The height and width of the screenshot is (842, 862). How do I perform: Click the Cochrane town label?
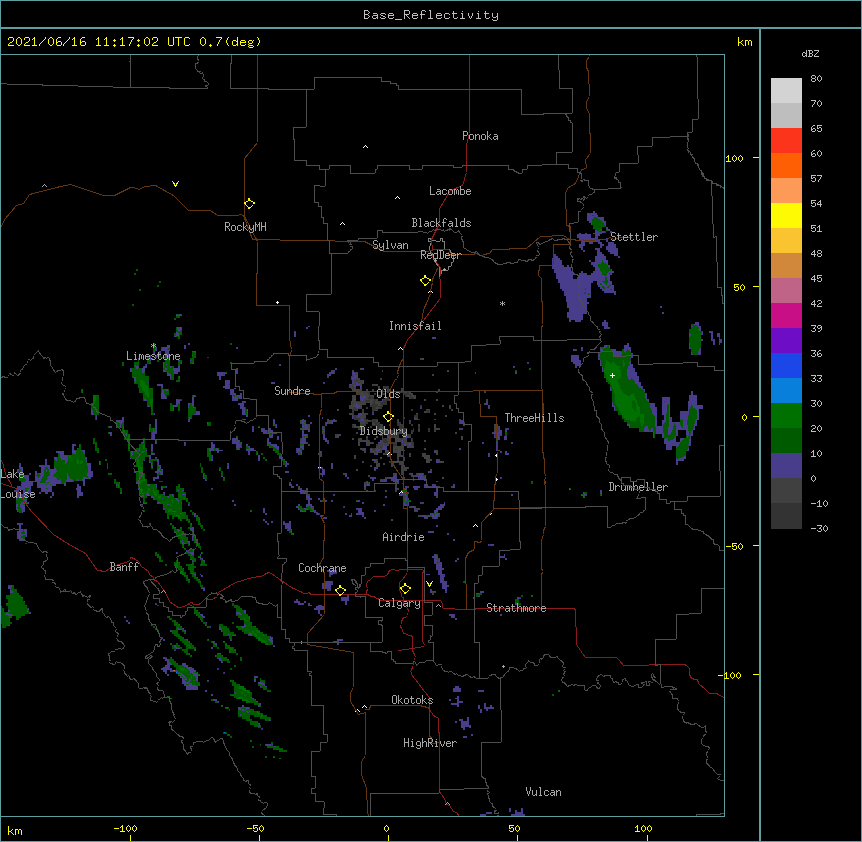tap(322, 568)
